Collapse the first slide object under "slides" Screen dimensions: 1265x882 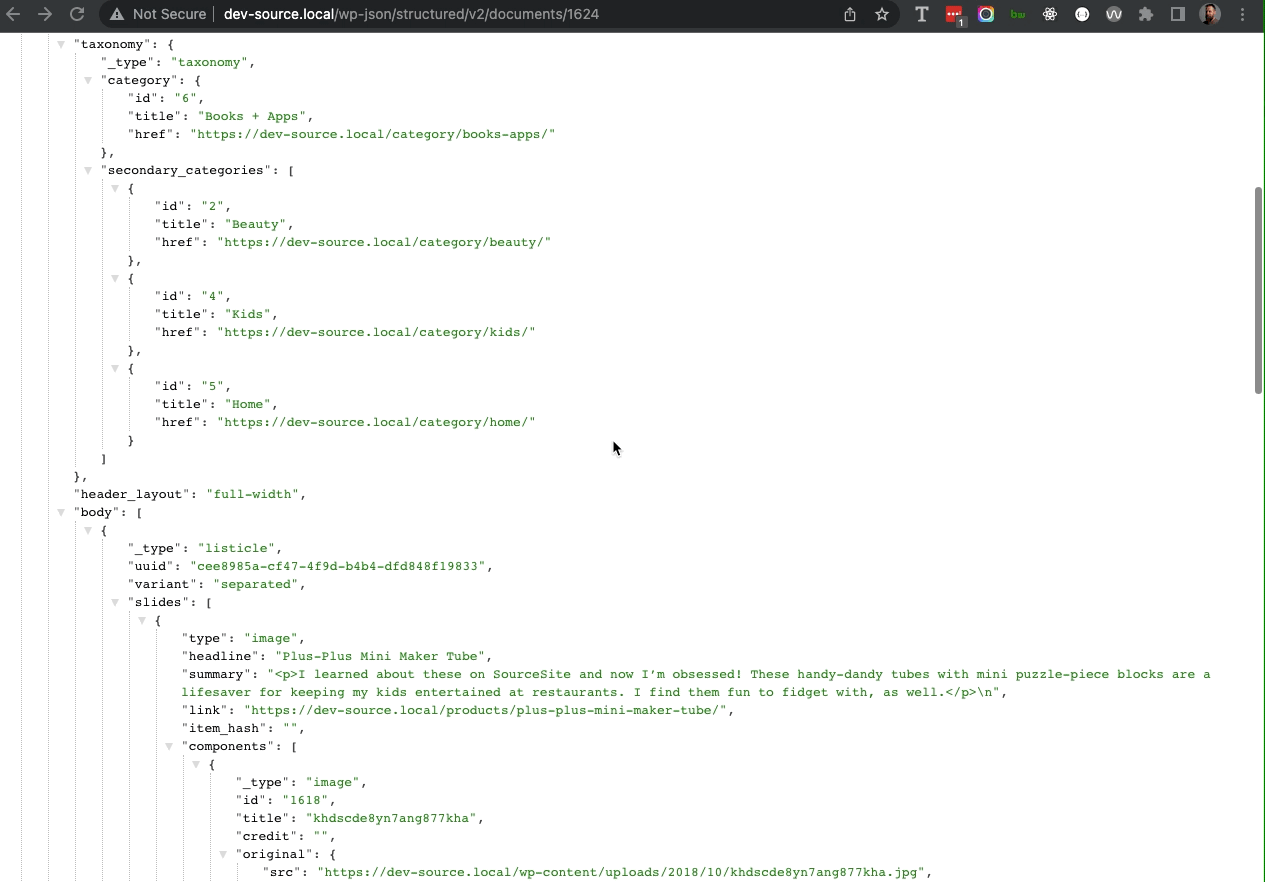coord(142,620)
